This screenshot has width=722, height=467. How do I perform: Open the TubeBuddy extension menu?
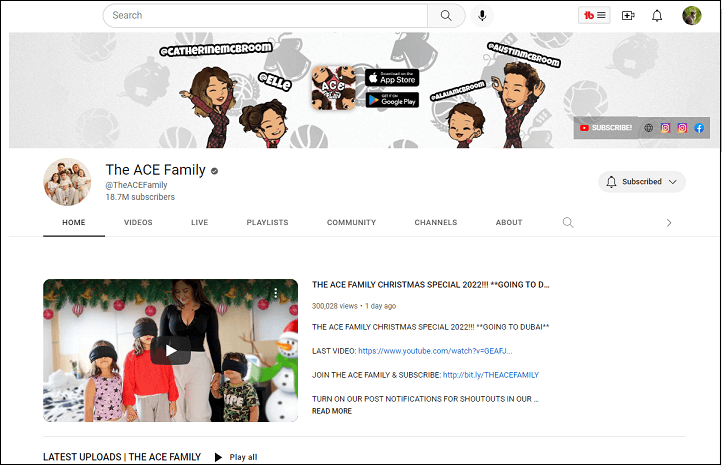594,15
